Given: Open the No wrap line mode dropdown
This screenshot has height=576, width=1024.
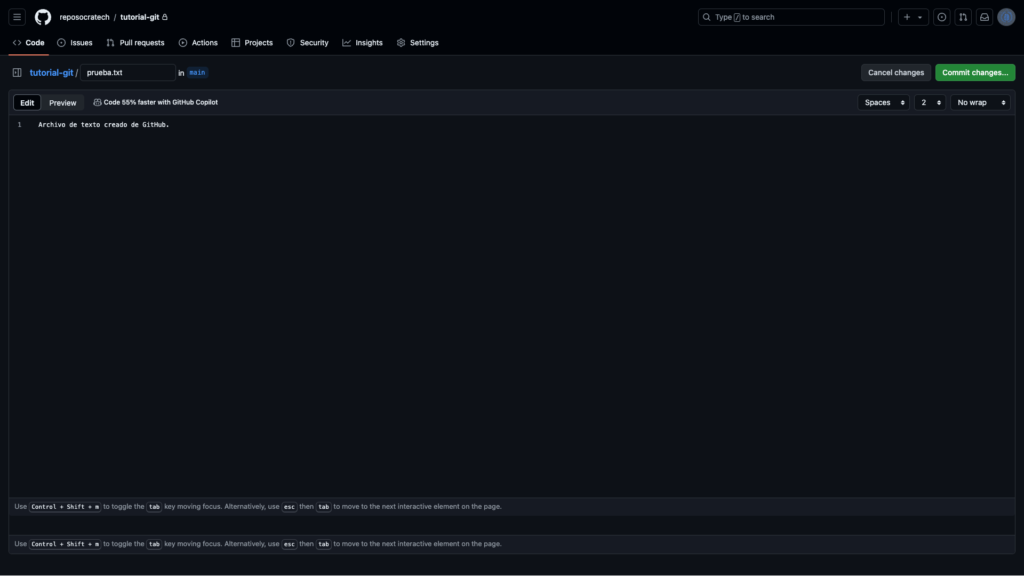Looking at the screenshot, I should (980, 103).
